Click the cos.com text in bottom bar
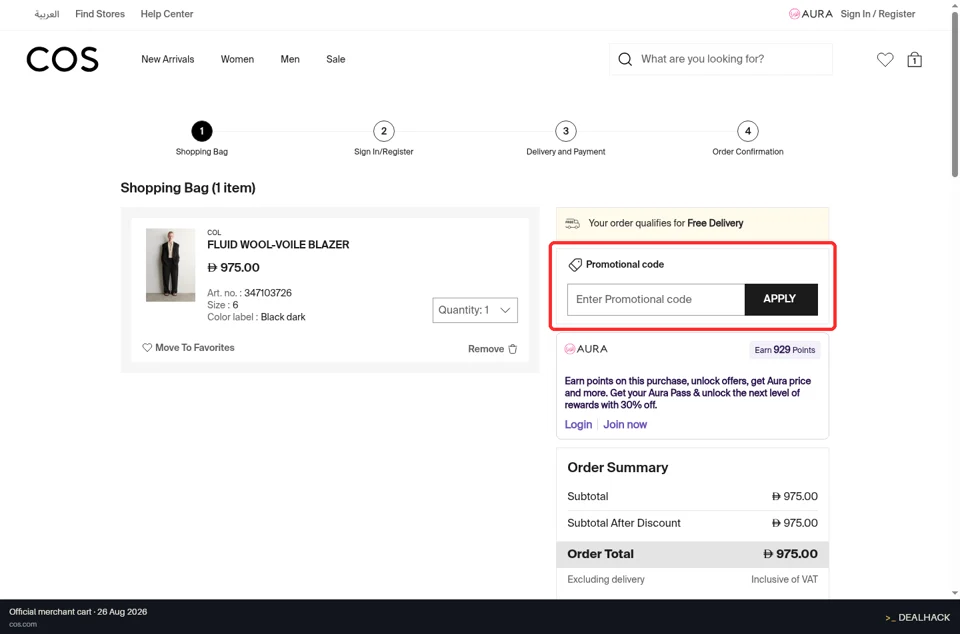This screenshot has height=634, width=960. pos(23,625)
